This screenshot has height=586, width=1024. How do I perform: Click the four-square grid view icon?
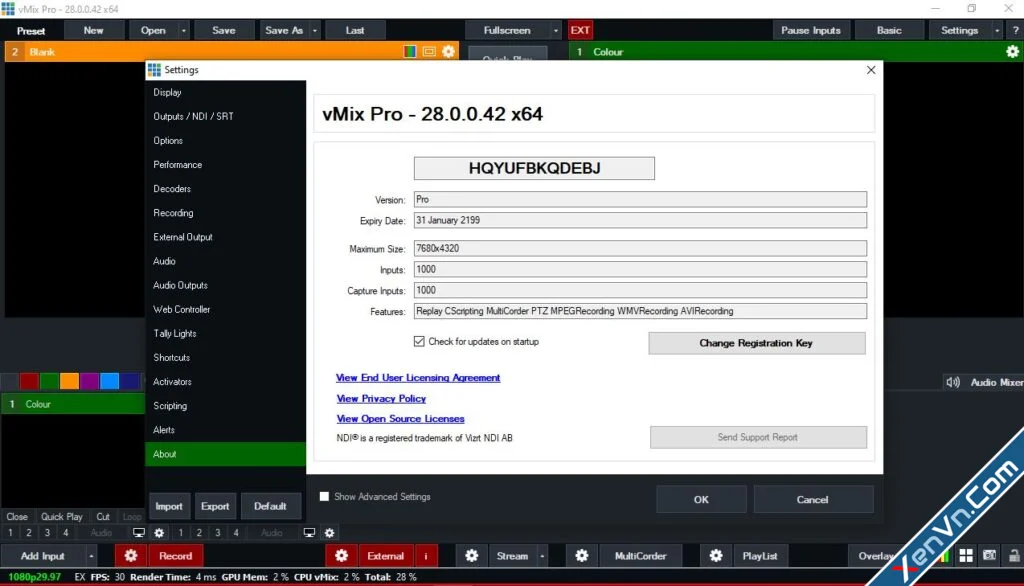tap(966, 556)
